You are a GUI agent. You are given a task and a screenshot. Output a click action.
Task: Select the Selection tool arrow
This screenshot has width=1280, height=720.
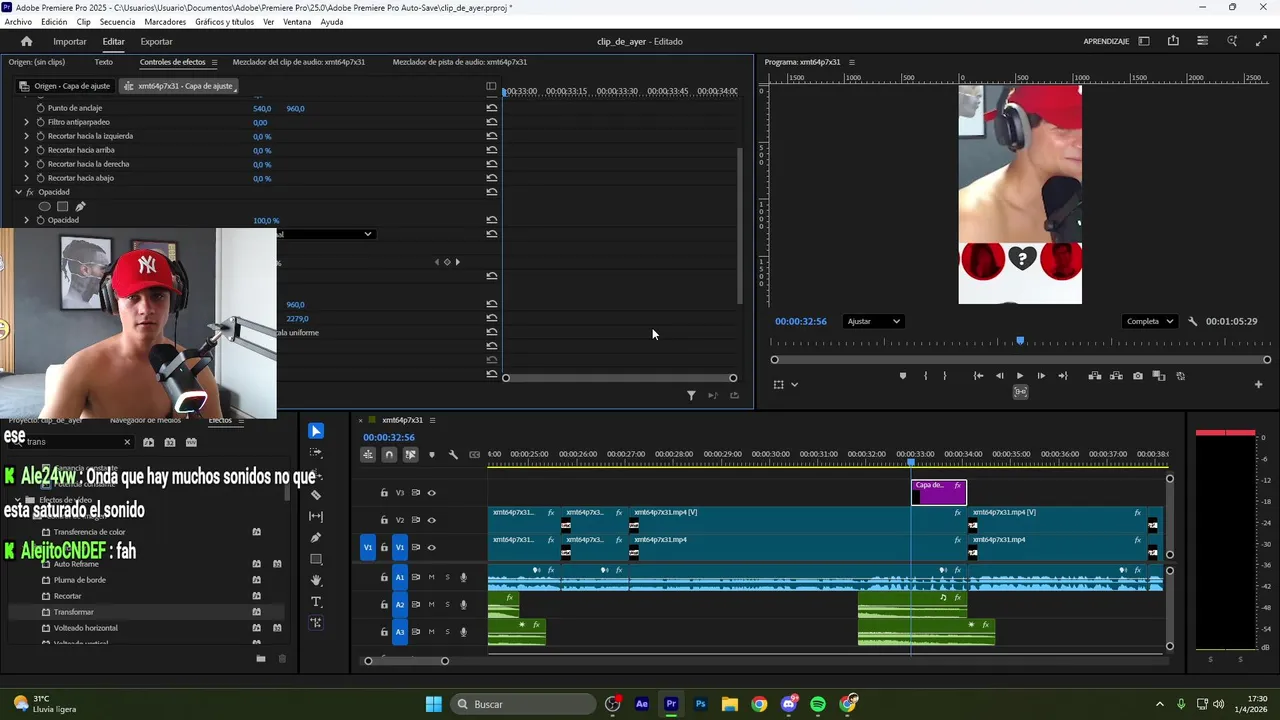click(x=316, y=431)
